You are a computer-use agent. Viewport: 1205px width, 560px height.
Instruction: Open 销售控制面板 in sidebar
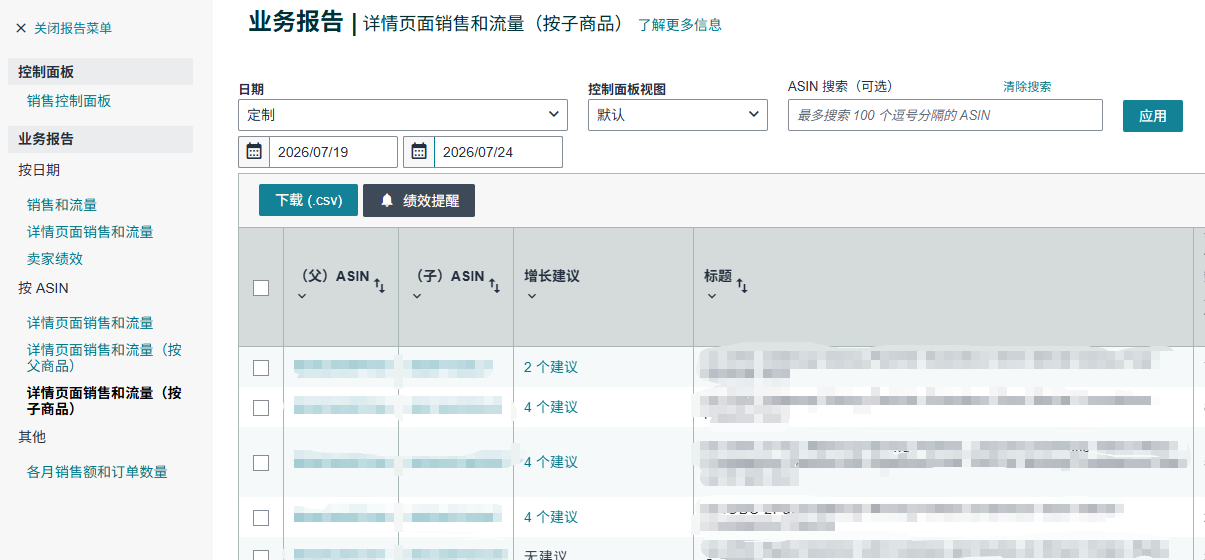pos(69,101)
